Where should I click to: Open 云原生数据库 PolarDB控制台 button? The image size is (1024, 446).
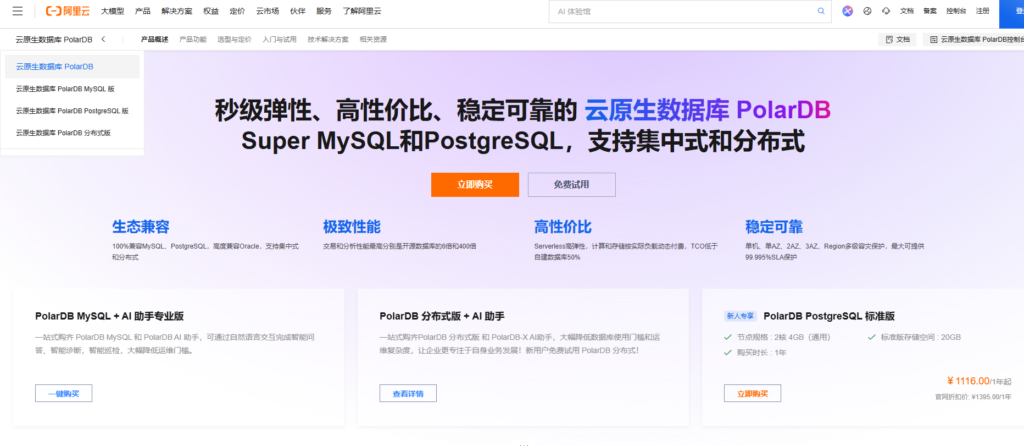click(973, 39)
